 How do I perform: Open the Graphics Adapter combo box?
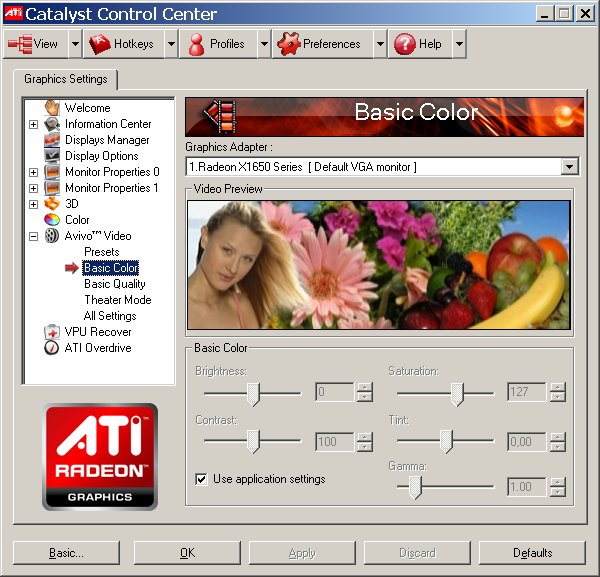(x=382, y=167)
